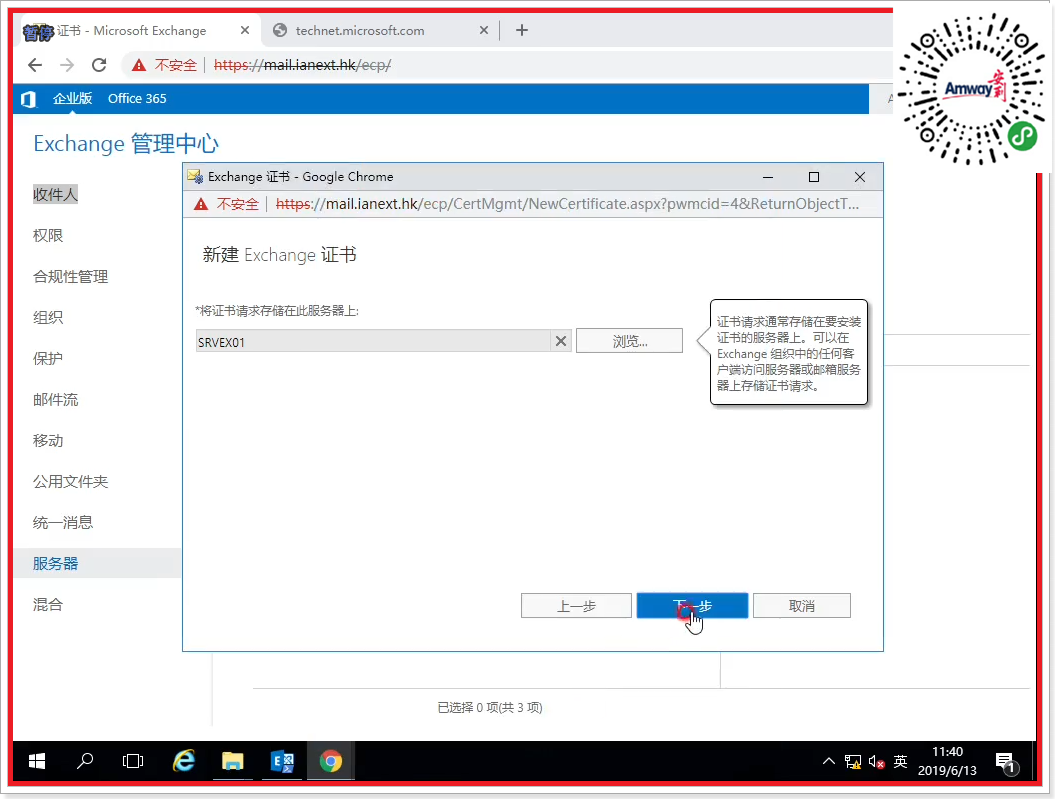Minimize the Exchange 证书 popup window
Image resolution: width=1055 pixels, height=799 pixels.
pos(768,177)
